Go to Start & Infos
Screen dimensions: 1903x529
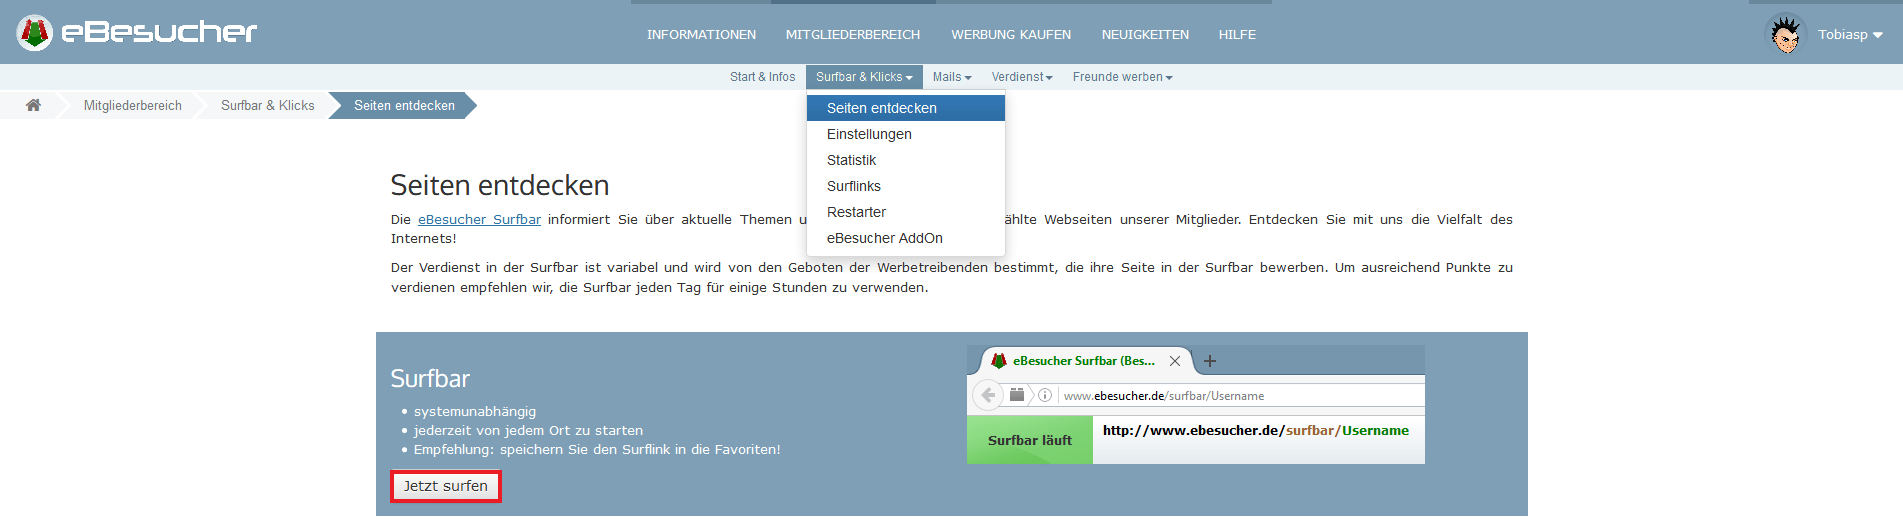[x=762, y=77]
